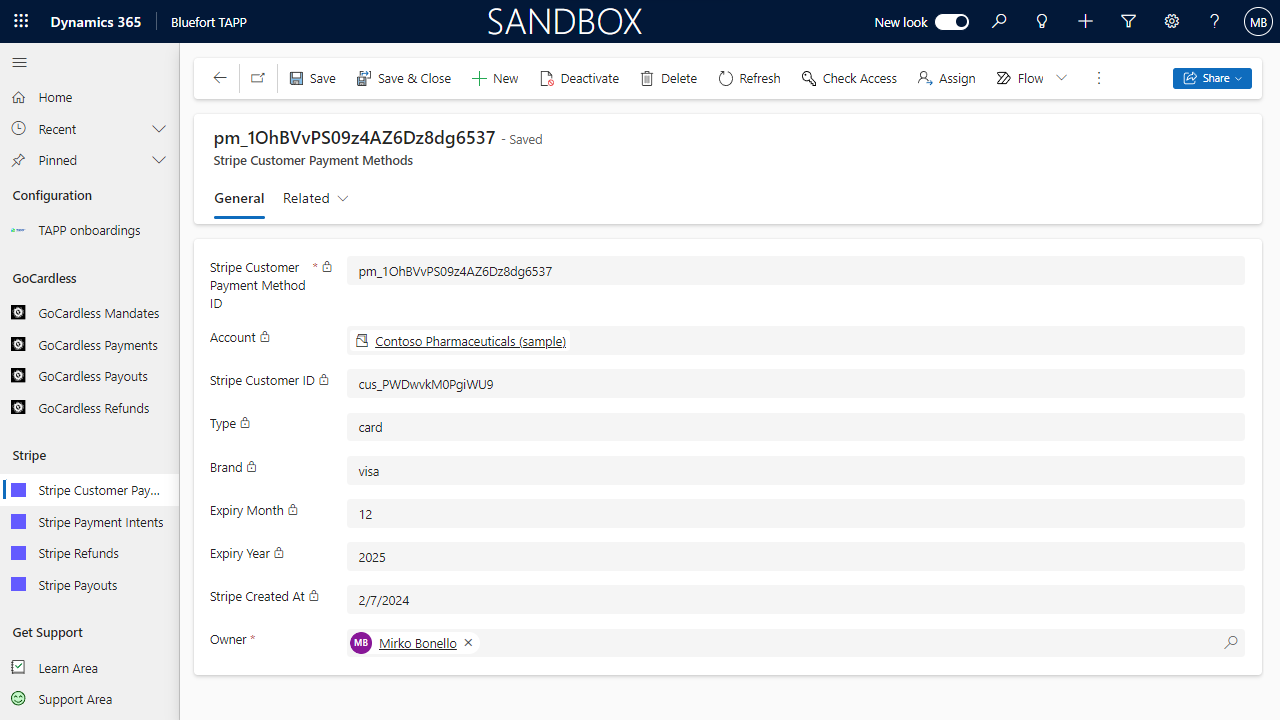Open the more commands overflow menu

(1099, 78)
